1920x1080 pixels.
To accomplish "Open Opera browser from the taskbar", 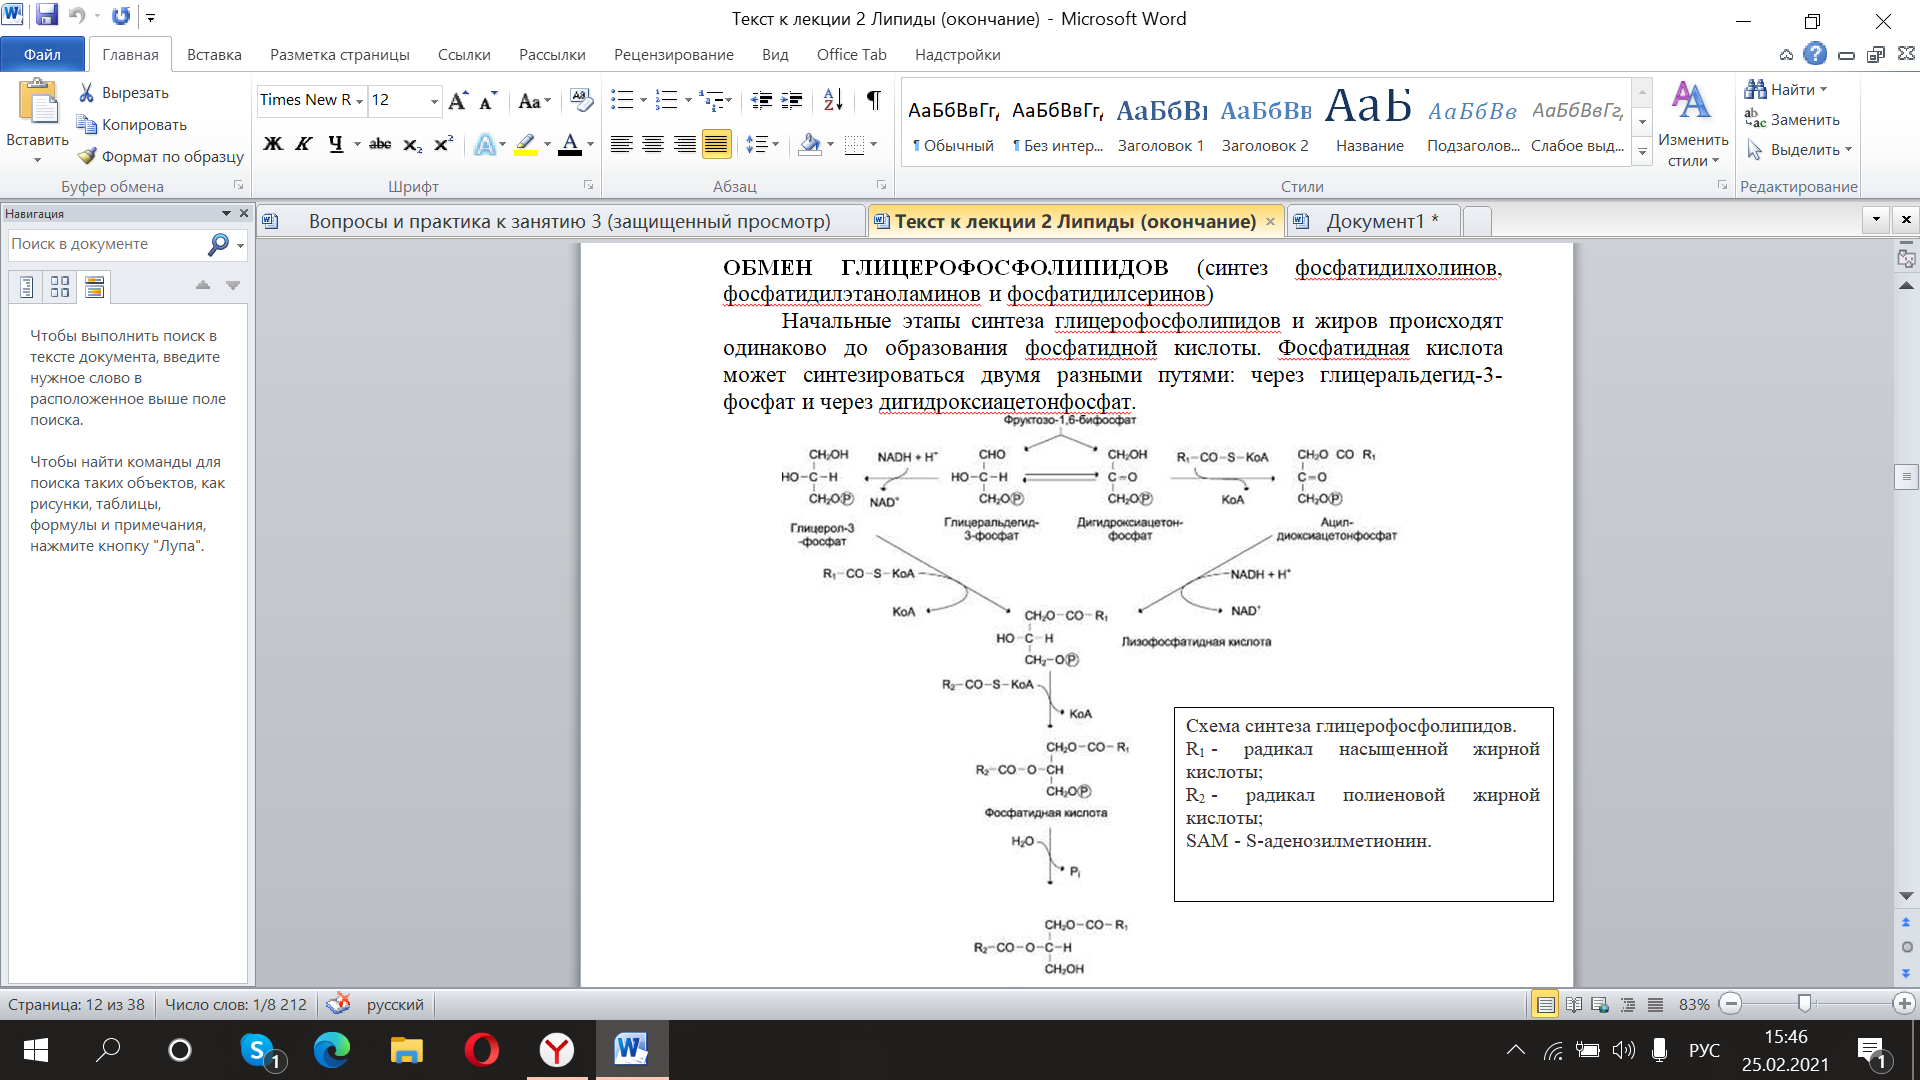I will pyautogui.click(x=482, y=1050).
